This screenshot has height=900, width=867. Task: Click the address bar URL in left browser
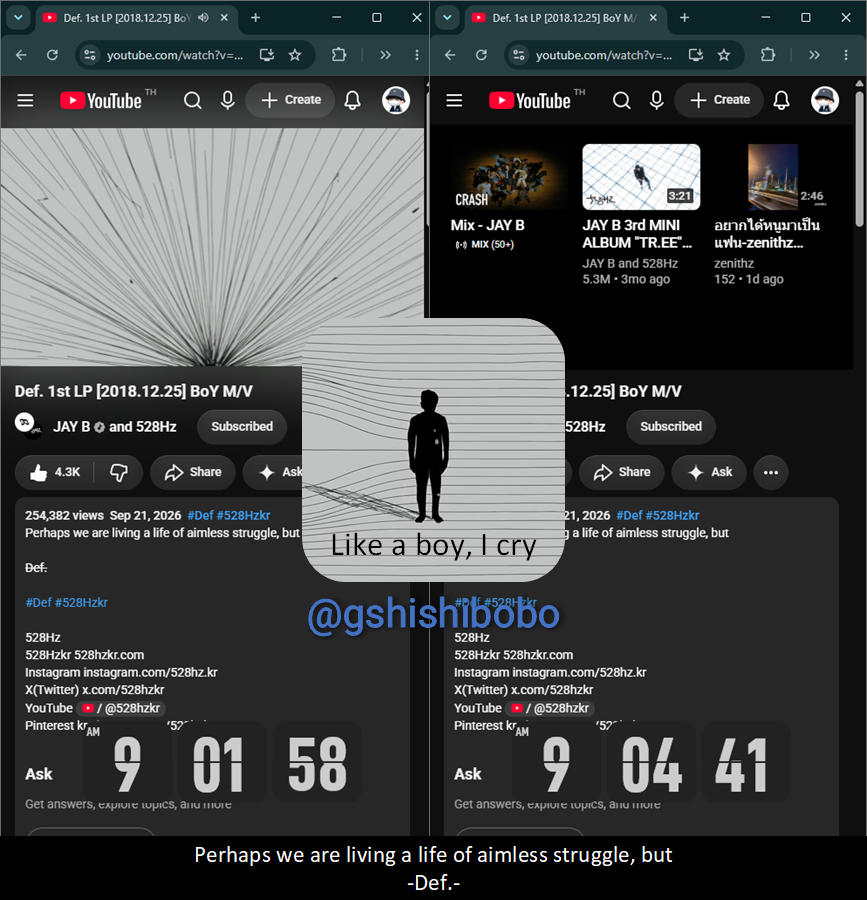[x=175, y=55]
